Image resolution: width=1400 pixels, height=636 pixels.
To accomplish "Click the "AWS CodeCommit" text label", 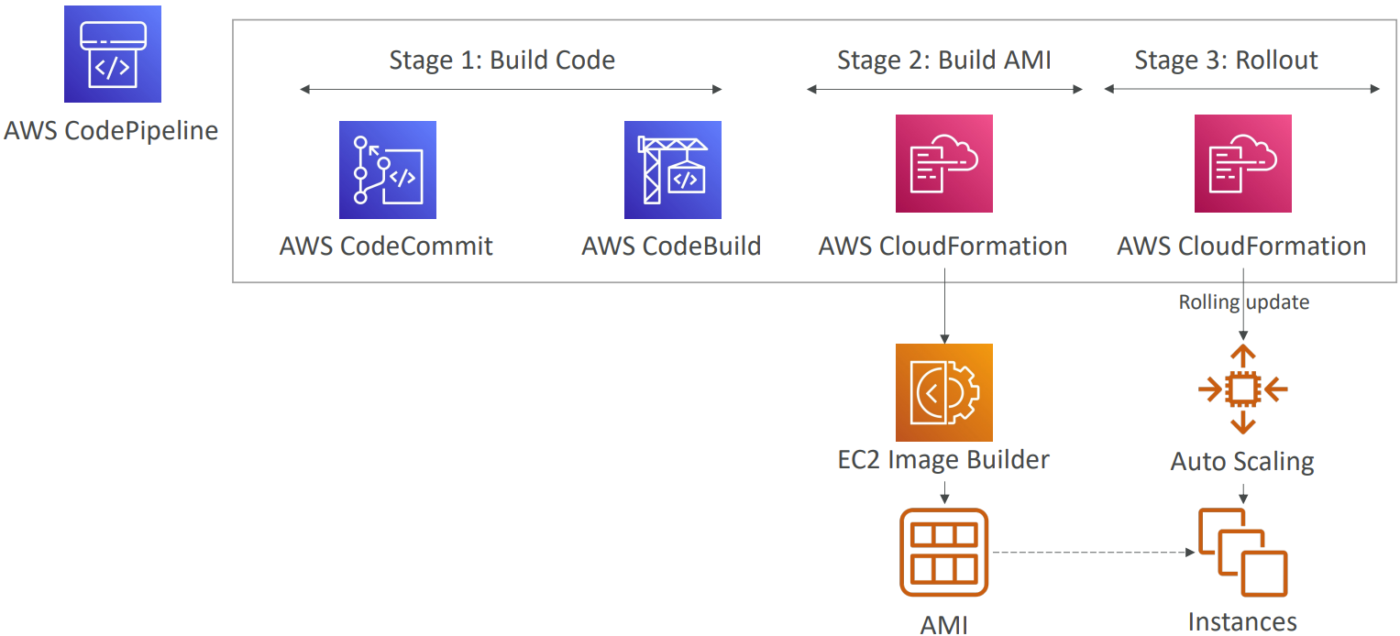I will tap(386, 246).
